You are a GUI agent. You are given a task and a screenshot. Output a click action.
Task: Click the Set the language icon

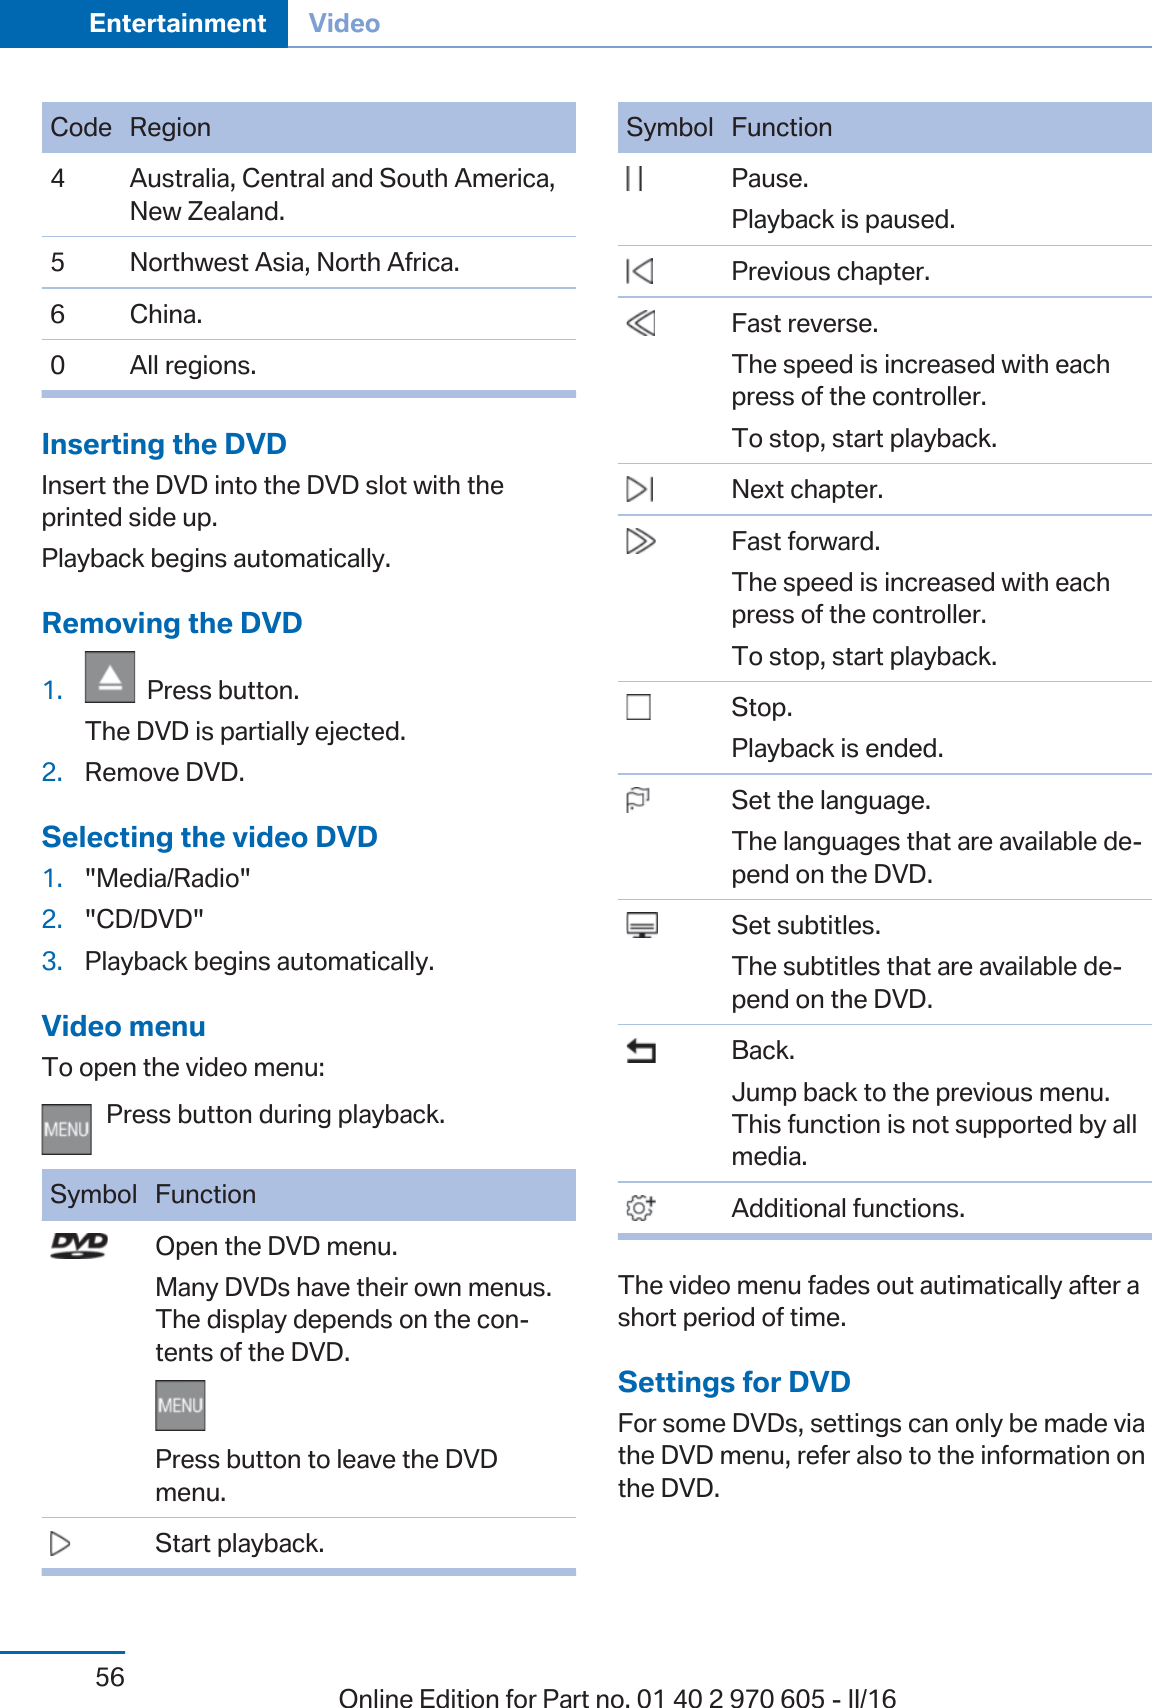(x=638, y=800)
